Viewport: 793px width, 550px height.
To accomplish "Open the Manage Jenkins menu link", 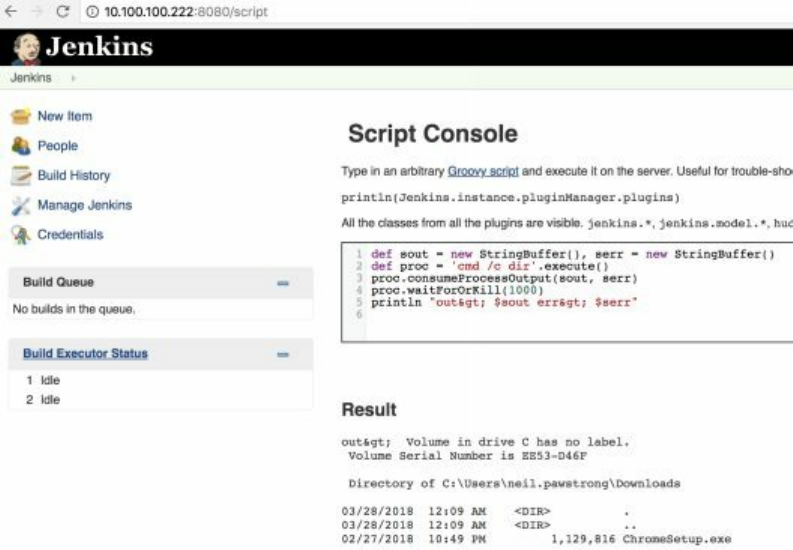I will coord(84,205).
